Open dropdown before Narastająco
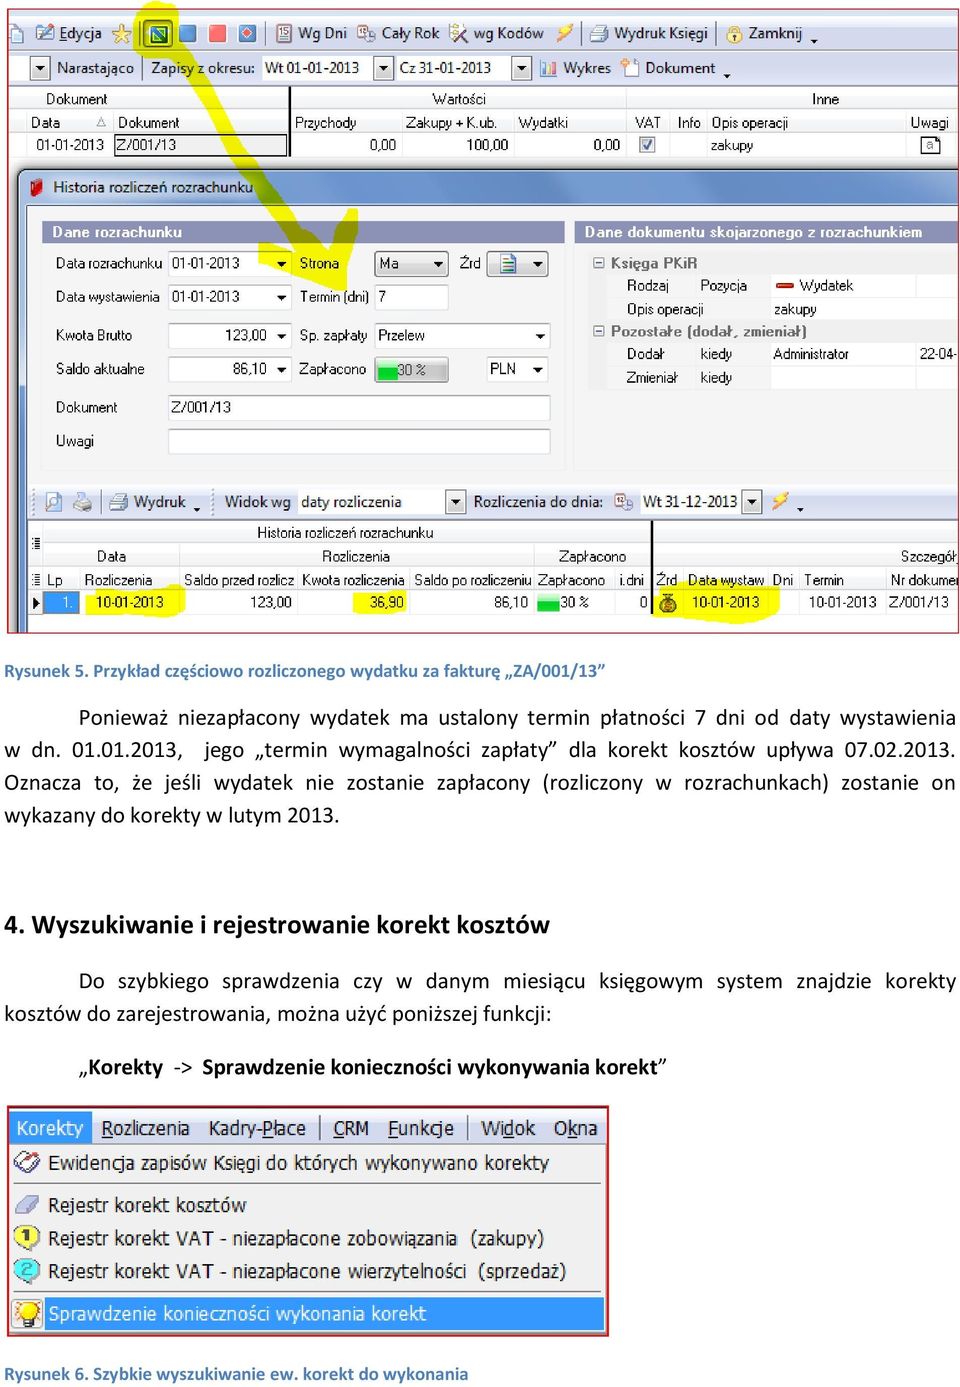The width and height of the screenshot is (960, 1387). click(x=40, y=68)
